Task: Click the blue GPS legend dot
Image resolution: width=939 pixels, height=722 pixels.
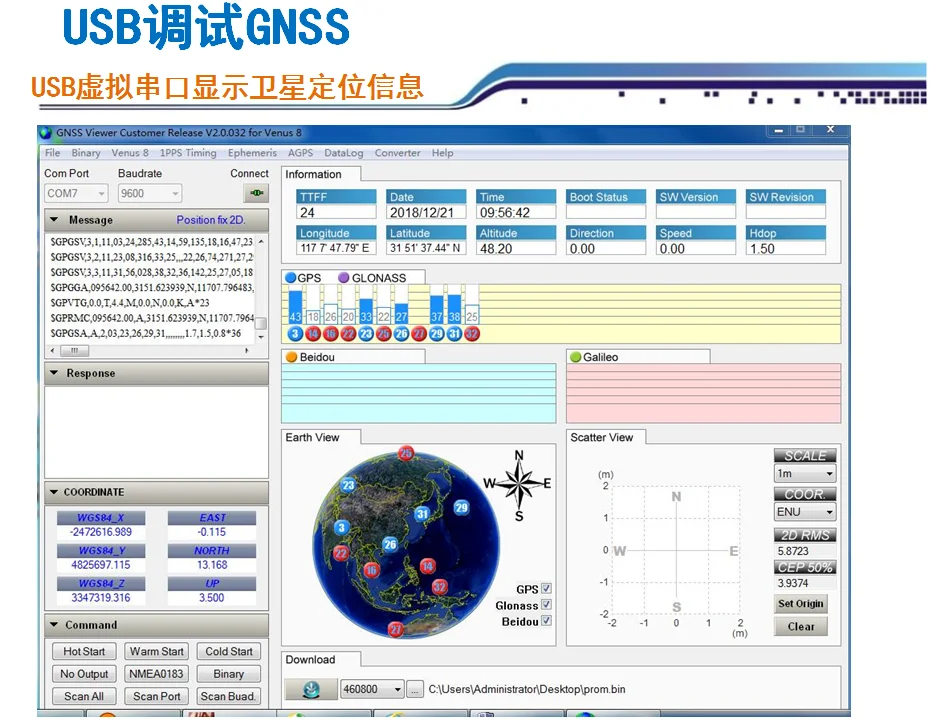Action: coord(291,278)
